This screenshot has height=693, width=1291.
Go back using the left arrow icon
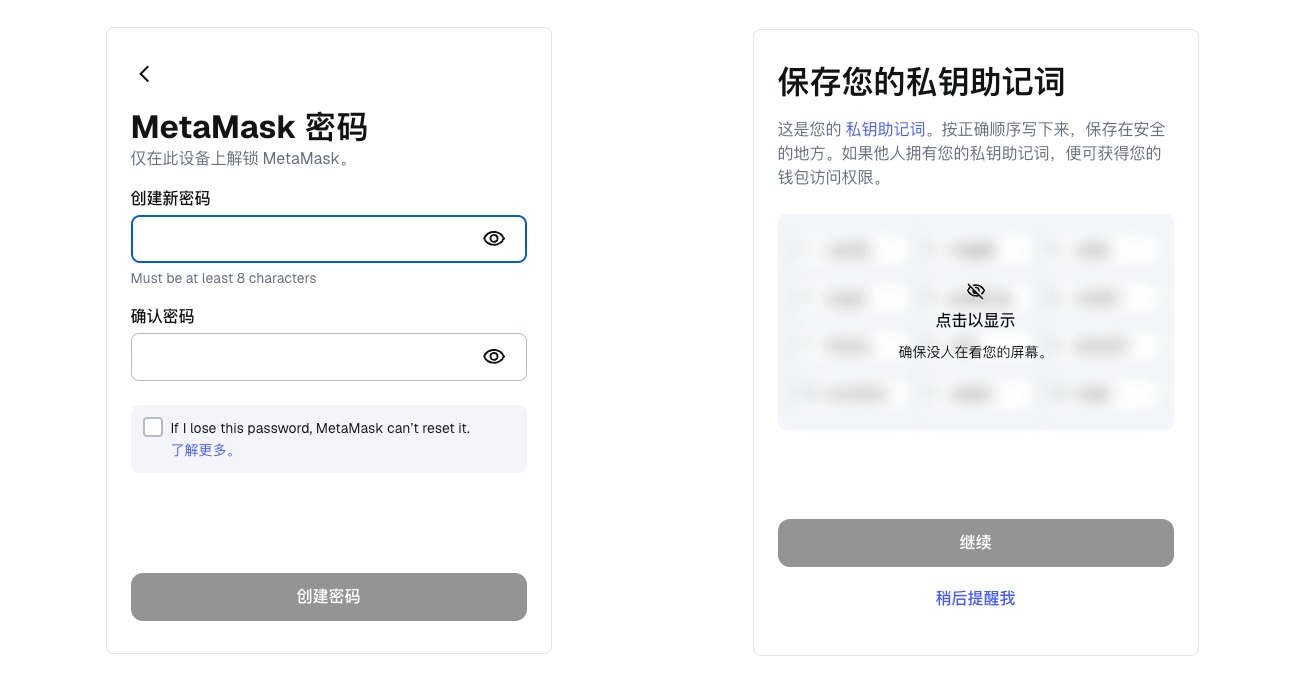pos(144,74)
